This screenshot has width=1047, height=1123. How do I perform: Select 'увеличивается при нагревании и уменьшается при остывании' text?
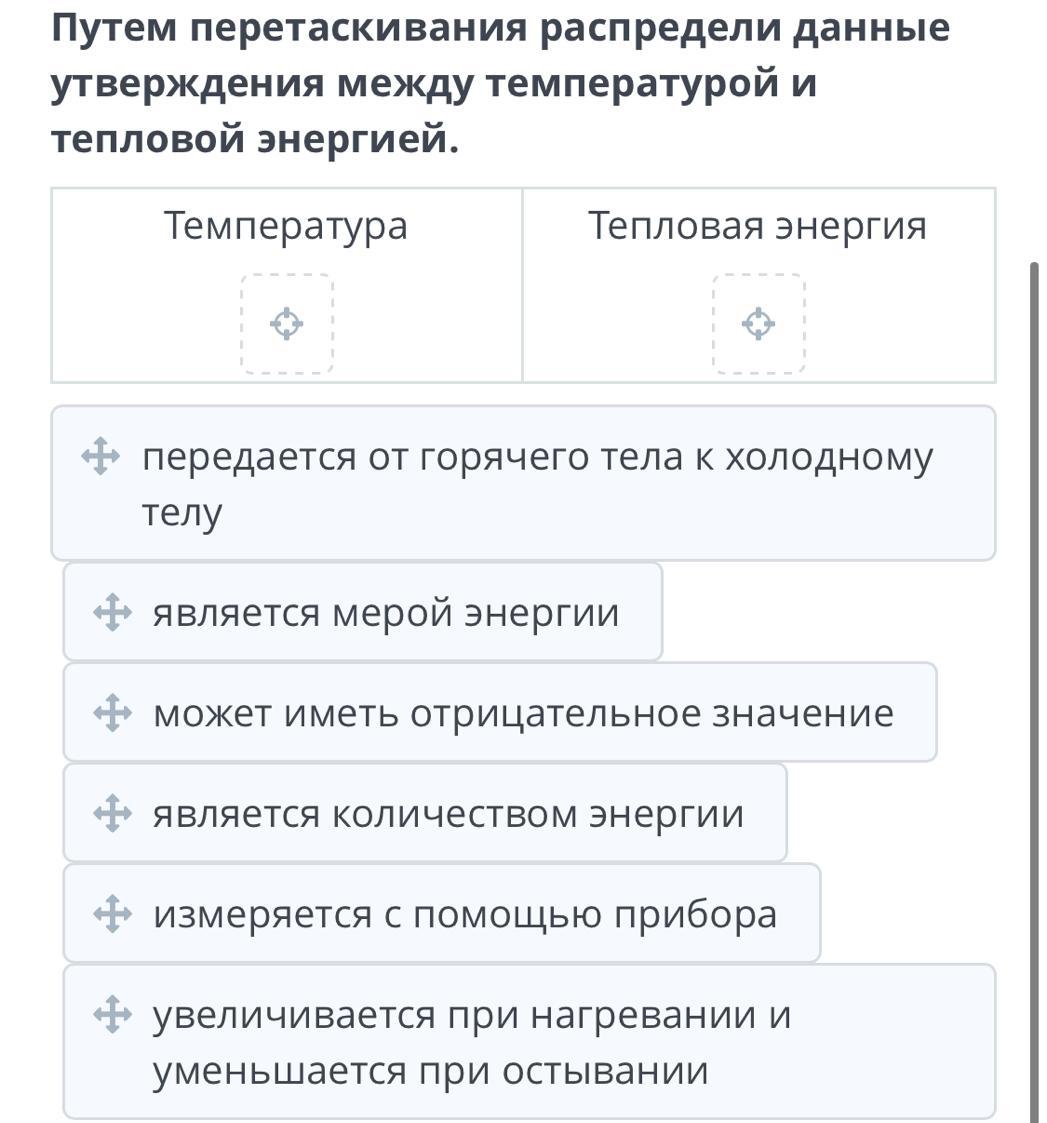click(x=472, y=1043)
